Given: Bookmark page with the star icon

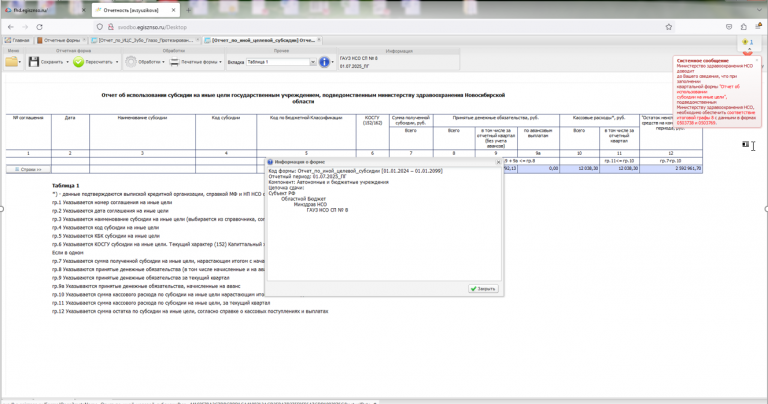Looking at the screenshot, I should [669, 27].
